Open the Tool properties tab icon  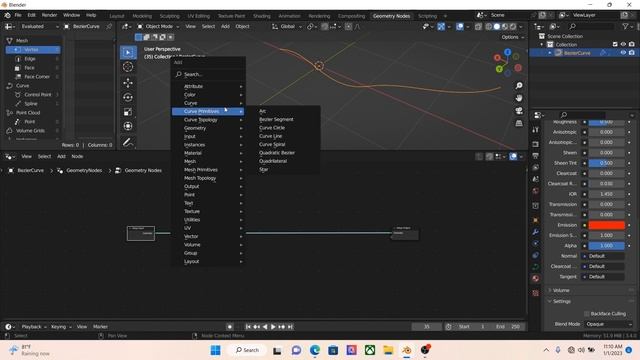(x=536, y=130)
